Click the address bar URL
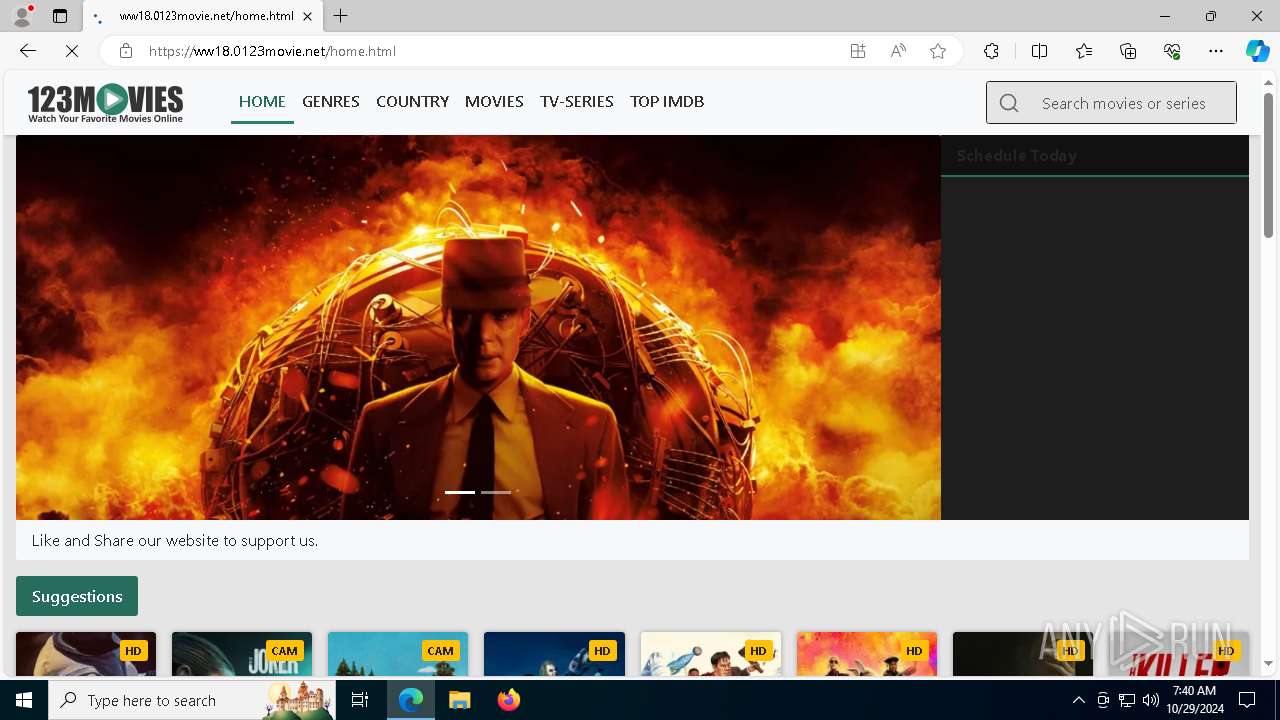The image size is (1280, 720). pos(272,51)
